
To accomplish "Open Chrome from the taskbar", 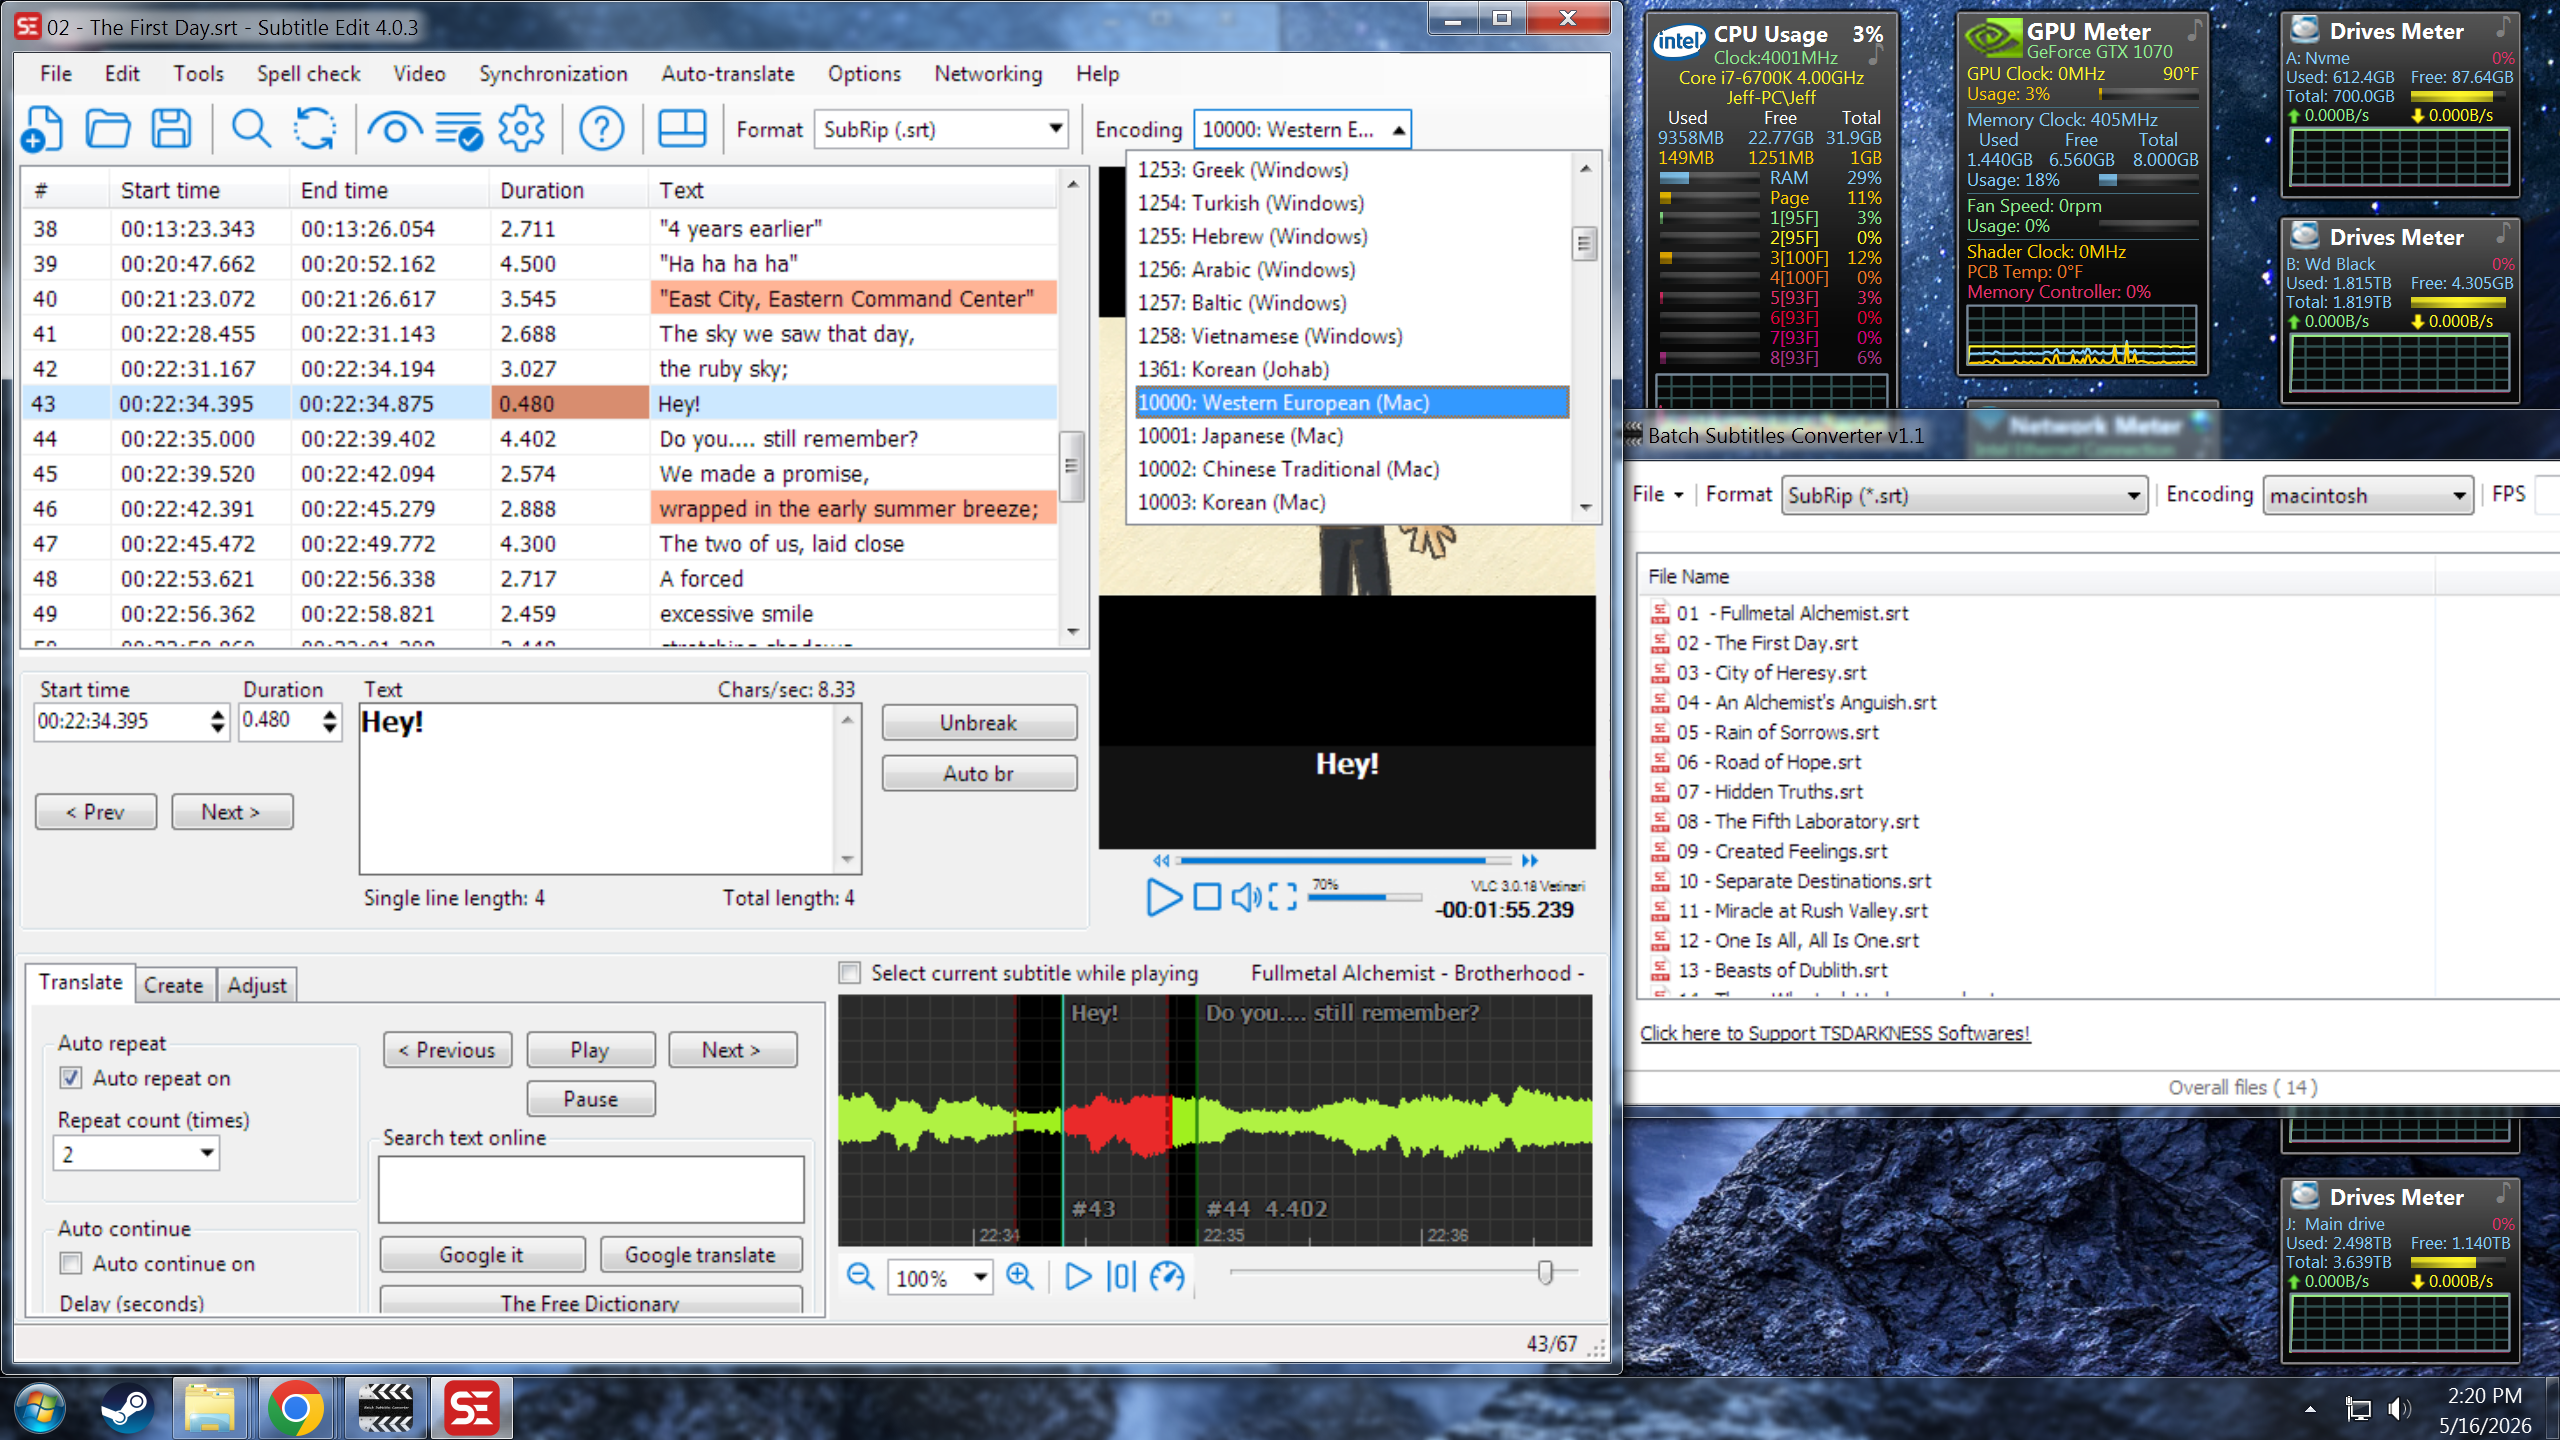I will point(296,1409).
